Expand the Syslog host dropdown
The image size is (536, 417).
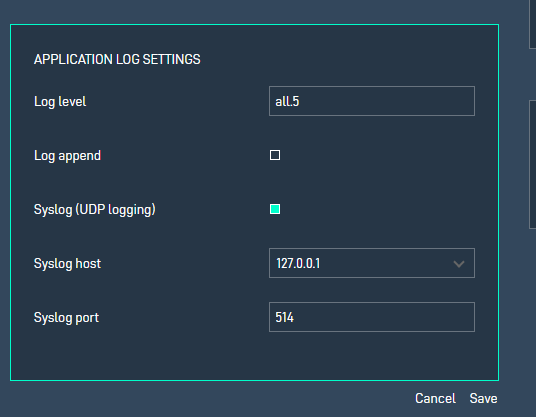tap(372, 263)
